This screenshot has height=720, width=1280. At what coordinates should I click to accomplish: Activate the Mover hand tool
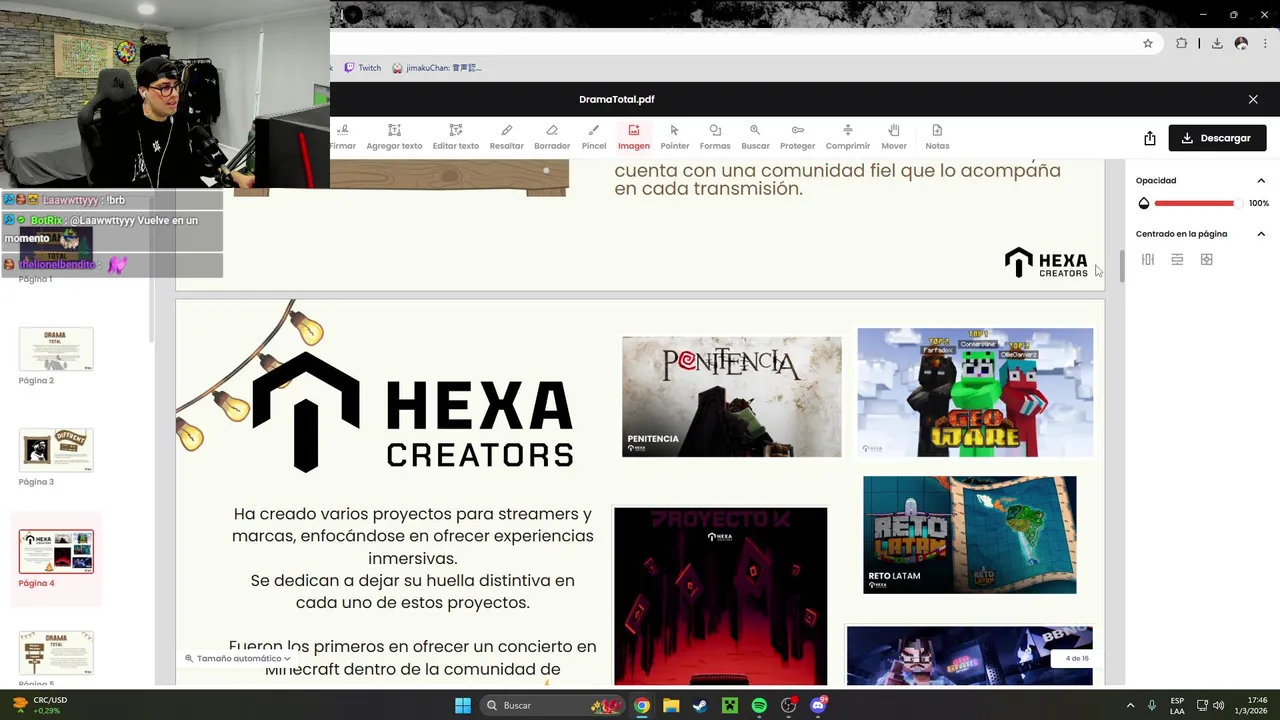click(894, 137)
